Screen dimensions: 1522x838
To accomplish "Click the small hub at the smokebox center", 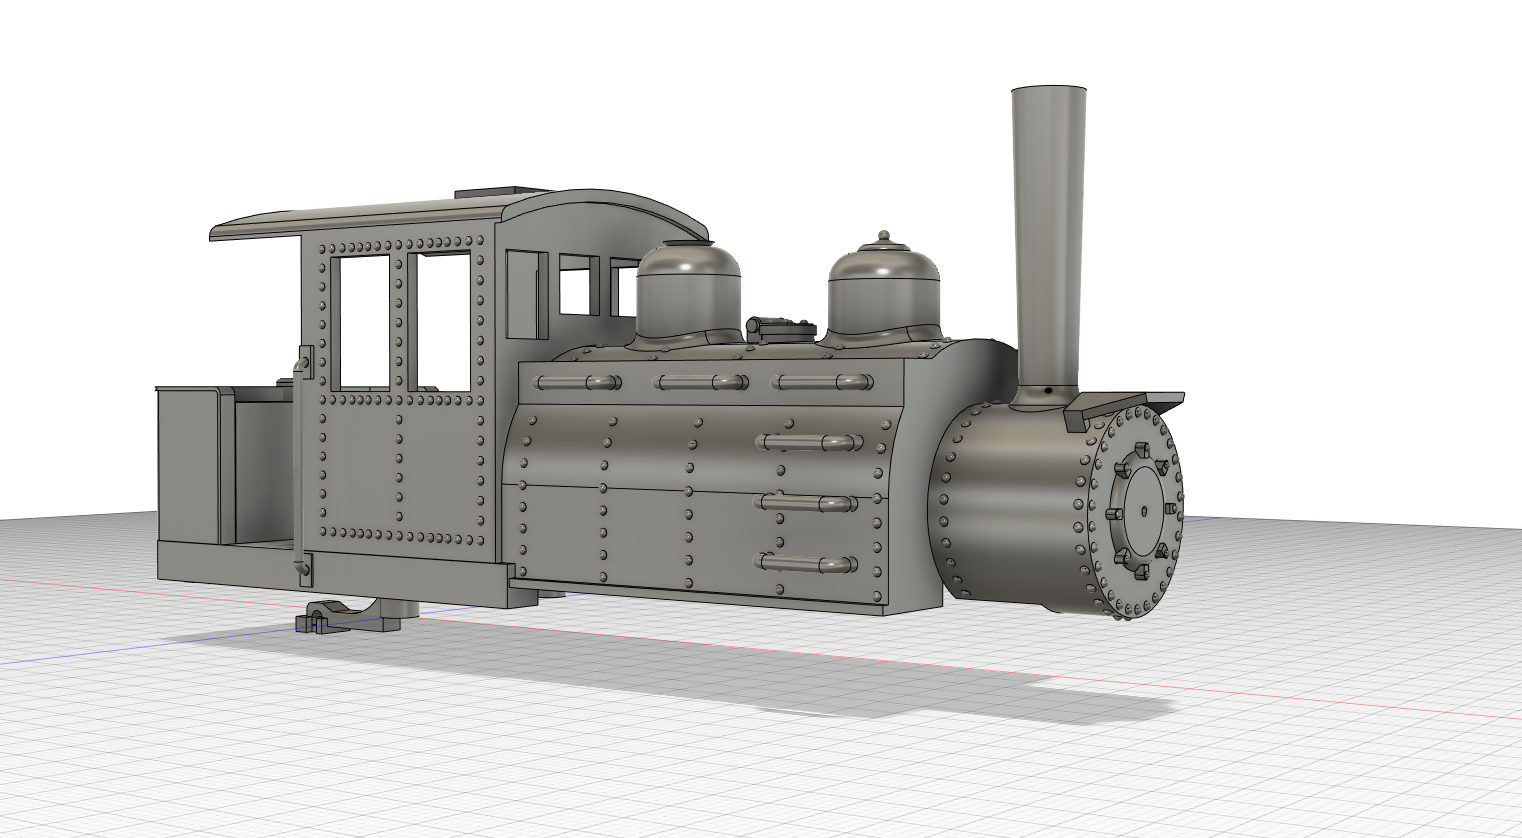I will coord(1143,512).
